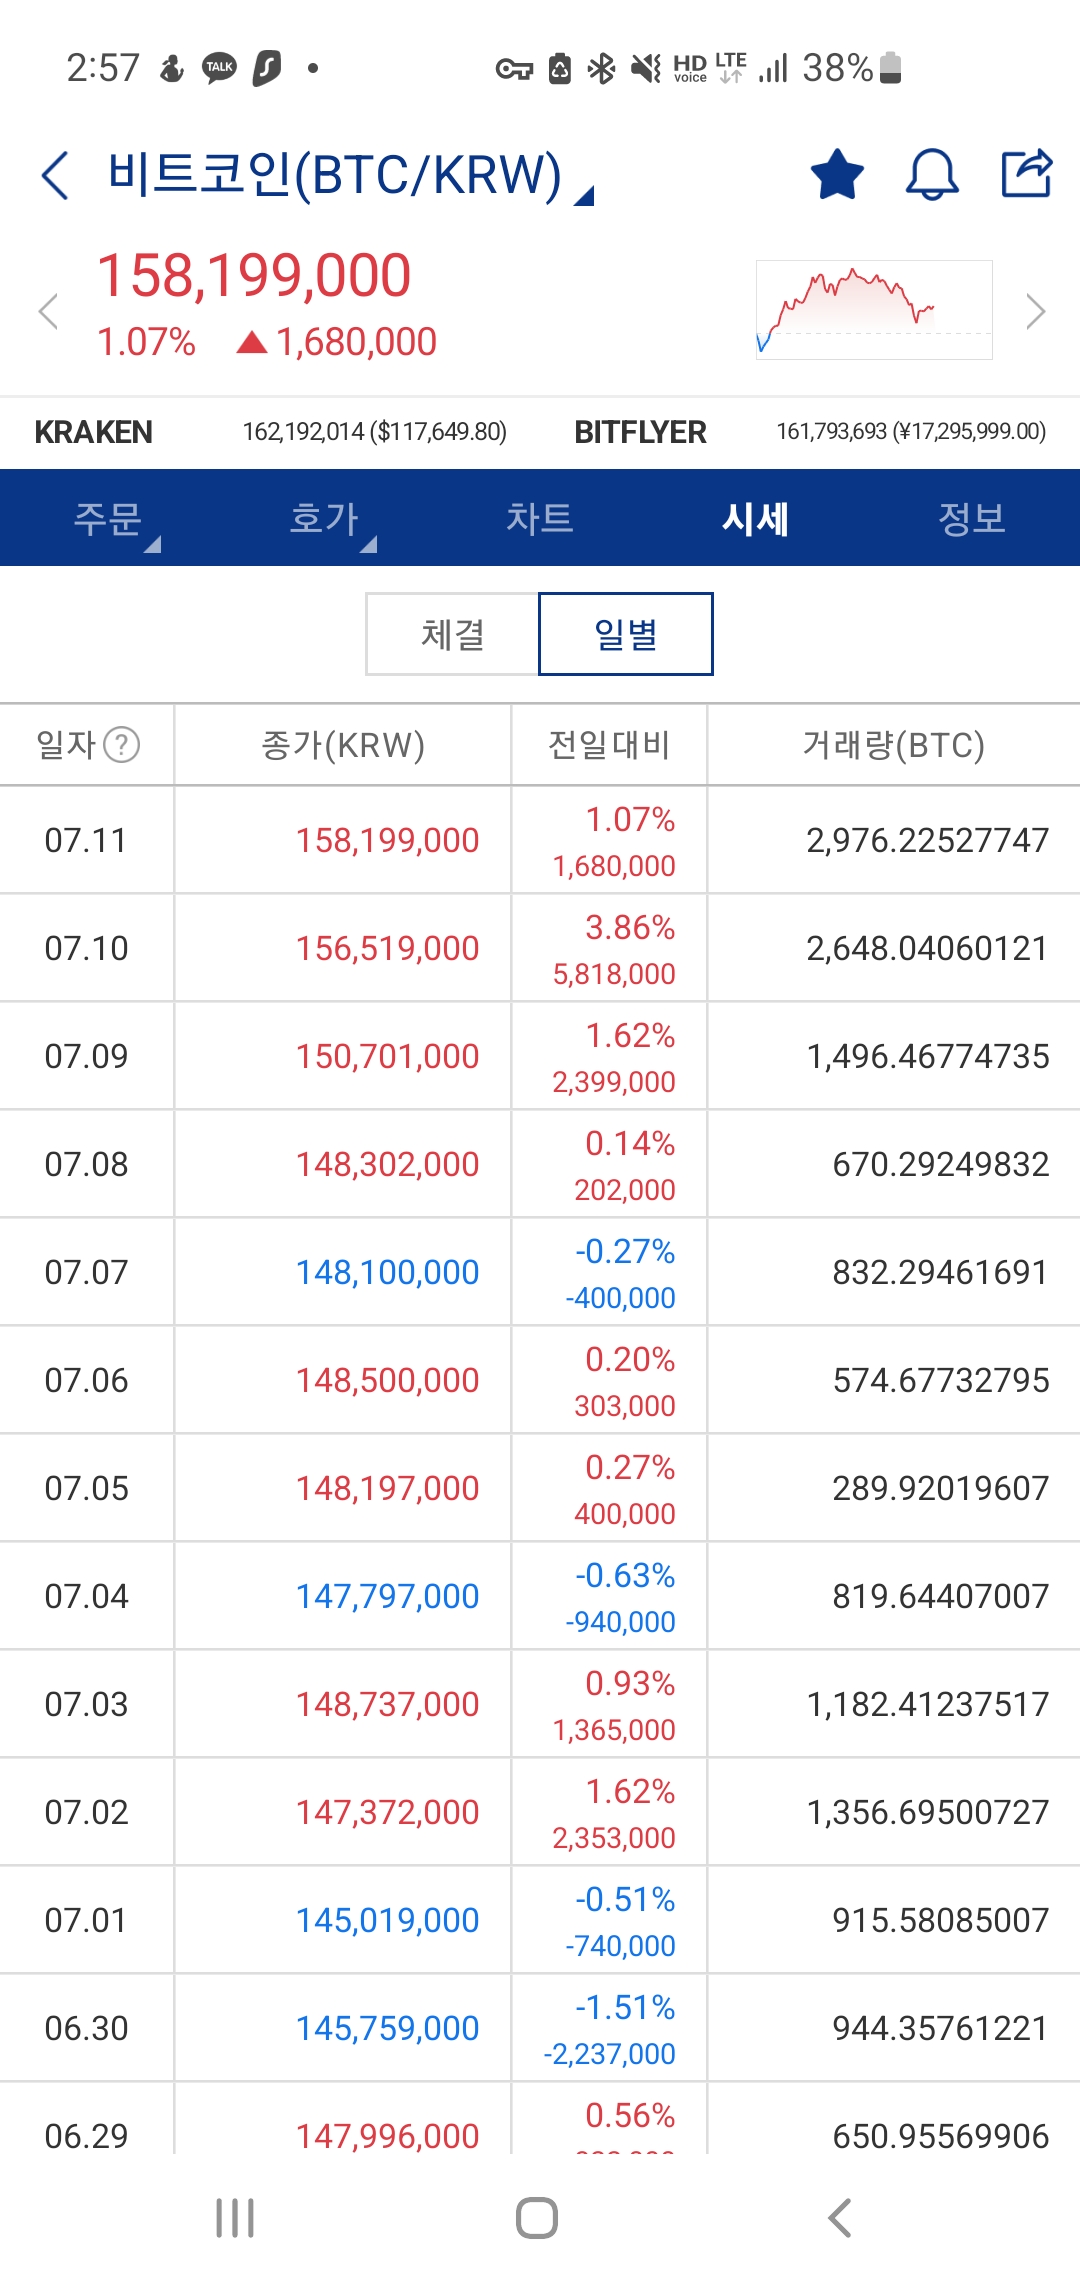Switch to the 차트 tab
This screenshot has width=1080, height=2280.
click(540, 519)
